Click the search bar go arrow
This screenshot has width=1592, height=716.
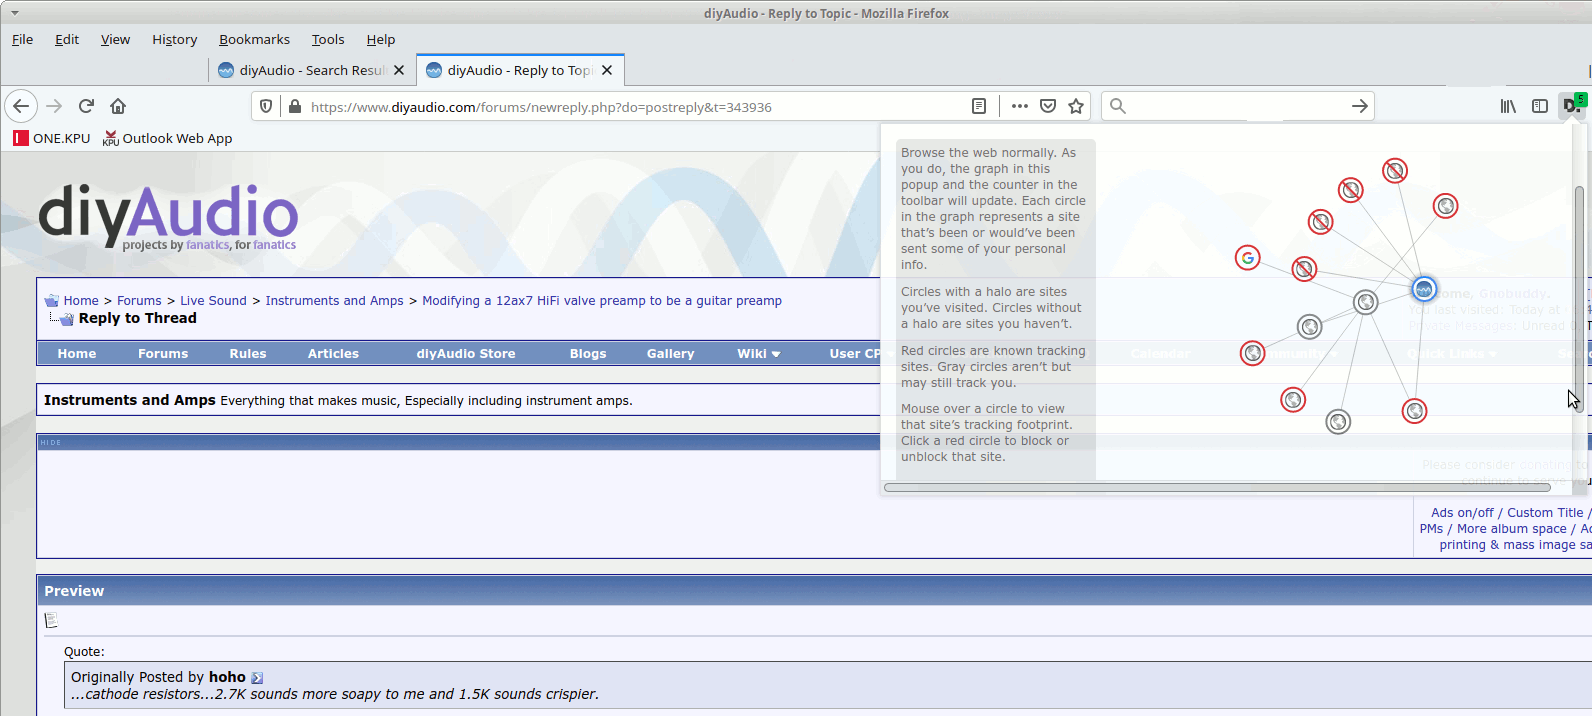(x=1359, y=106)
